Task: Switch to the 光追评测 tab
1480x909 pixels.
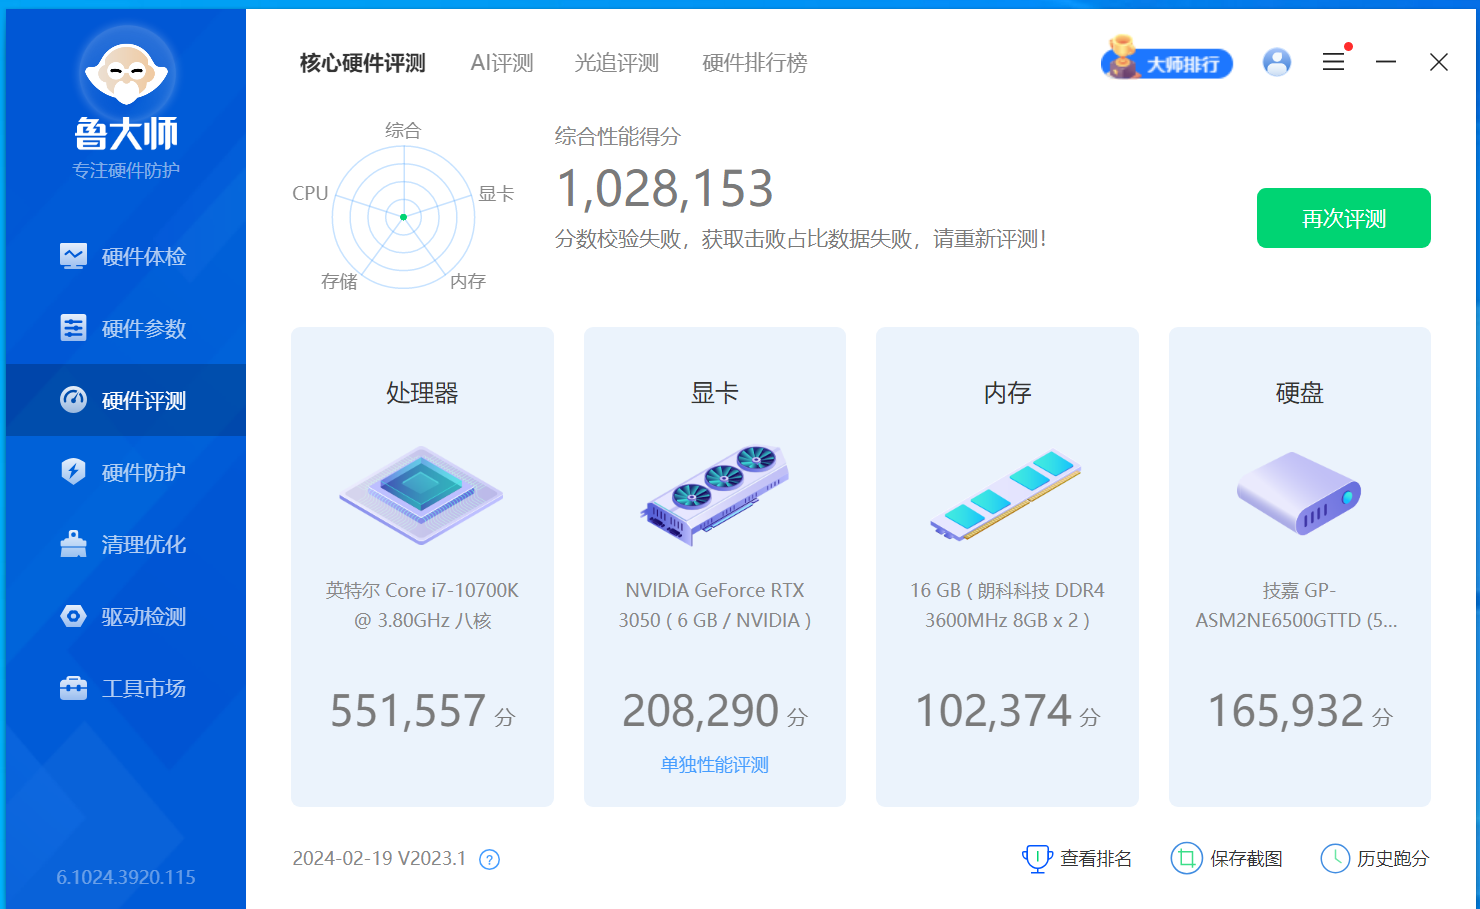Action: pos(616,63)
